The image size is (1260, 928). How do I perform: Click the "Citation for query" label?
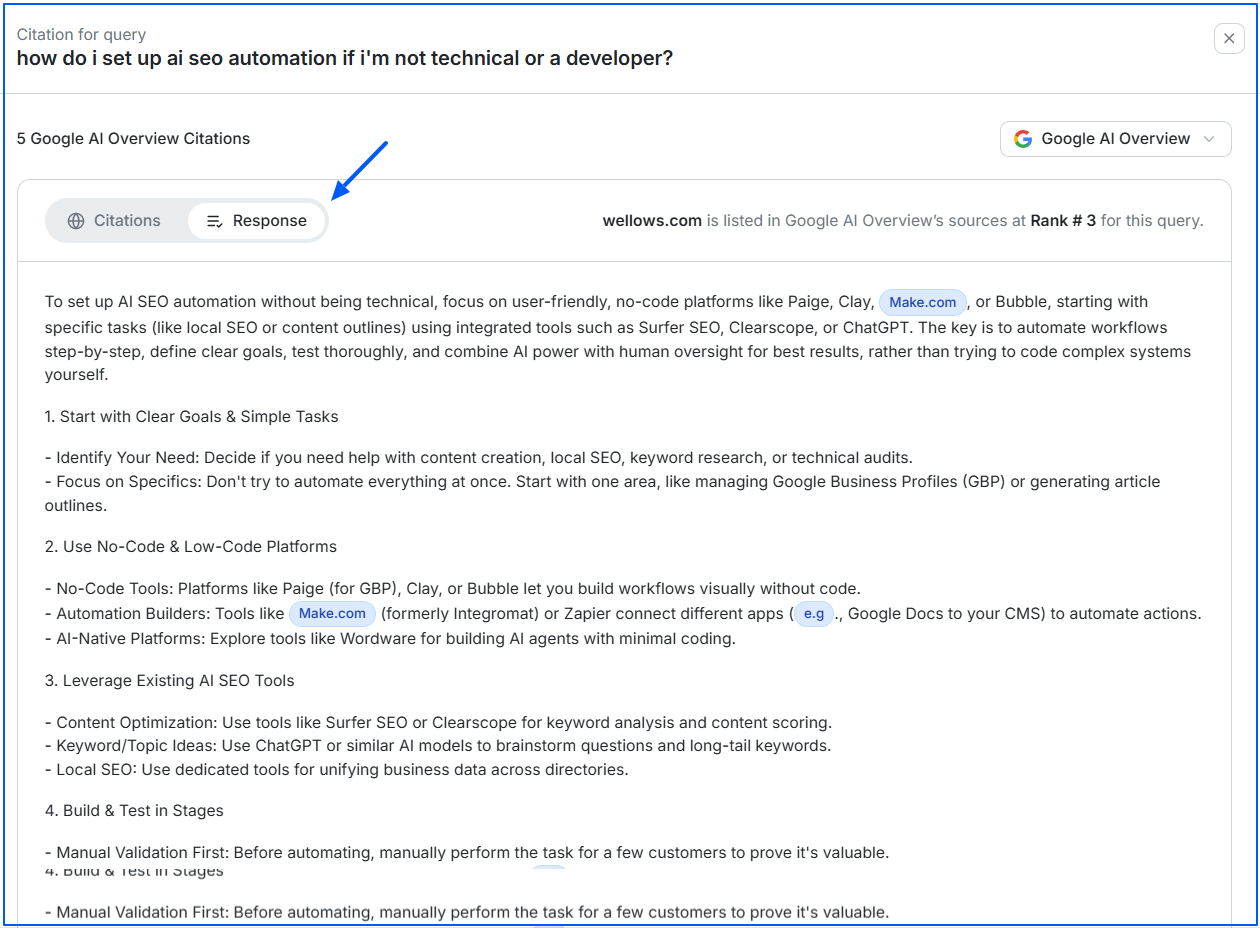tap(81, 35)
